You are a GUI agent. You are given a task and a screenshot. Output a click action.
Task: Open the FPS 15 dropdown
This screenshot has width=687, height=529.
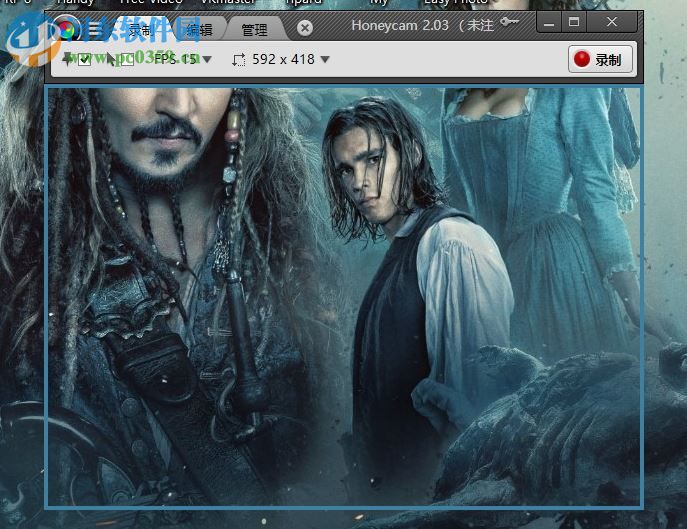(x=183, y=59)
